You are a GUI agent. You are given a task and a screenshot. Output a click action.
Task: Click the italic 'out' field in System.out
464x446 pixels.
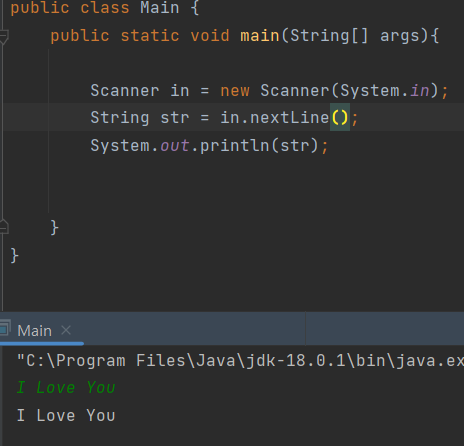point(175,146)
